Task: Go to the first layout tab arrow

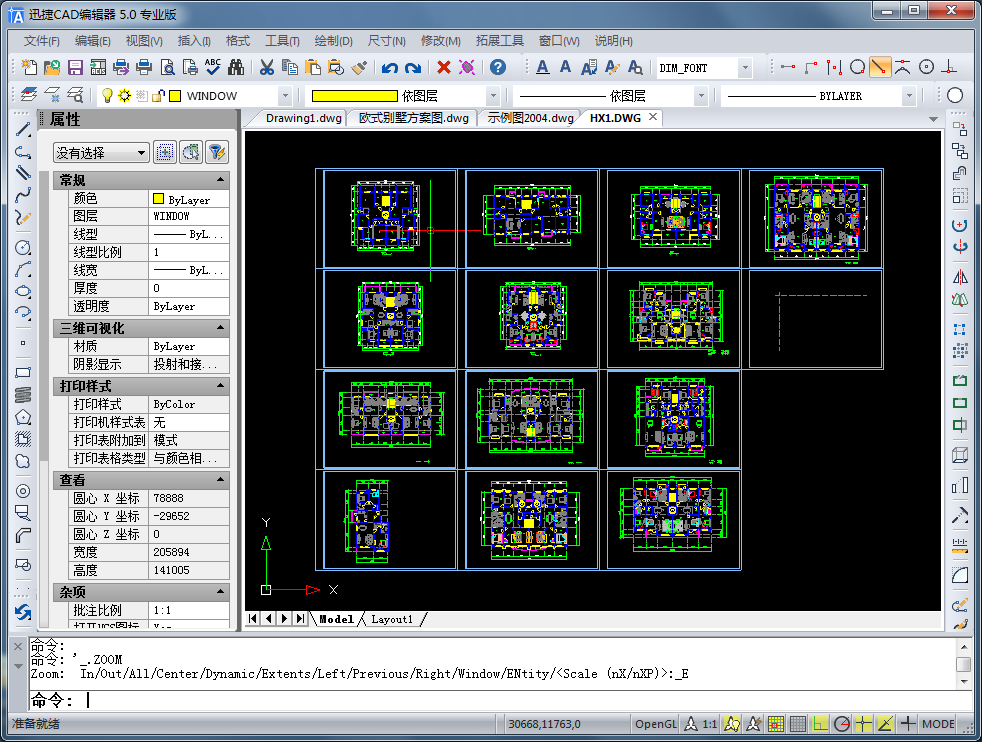Action: pyautogui.click(x=252, y=619)
